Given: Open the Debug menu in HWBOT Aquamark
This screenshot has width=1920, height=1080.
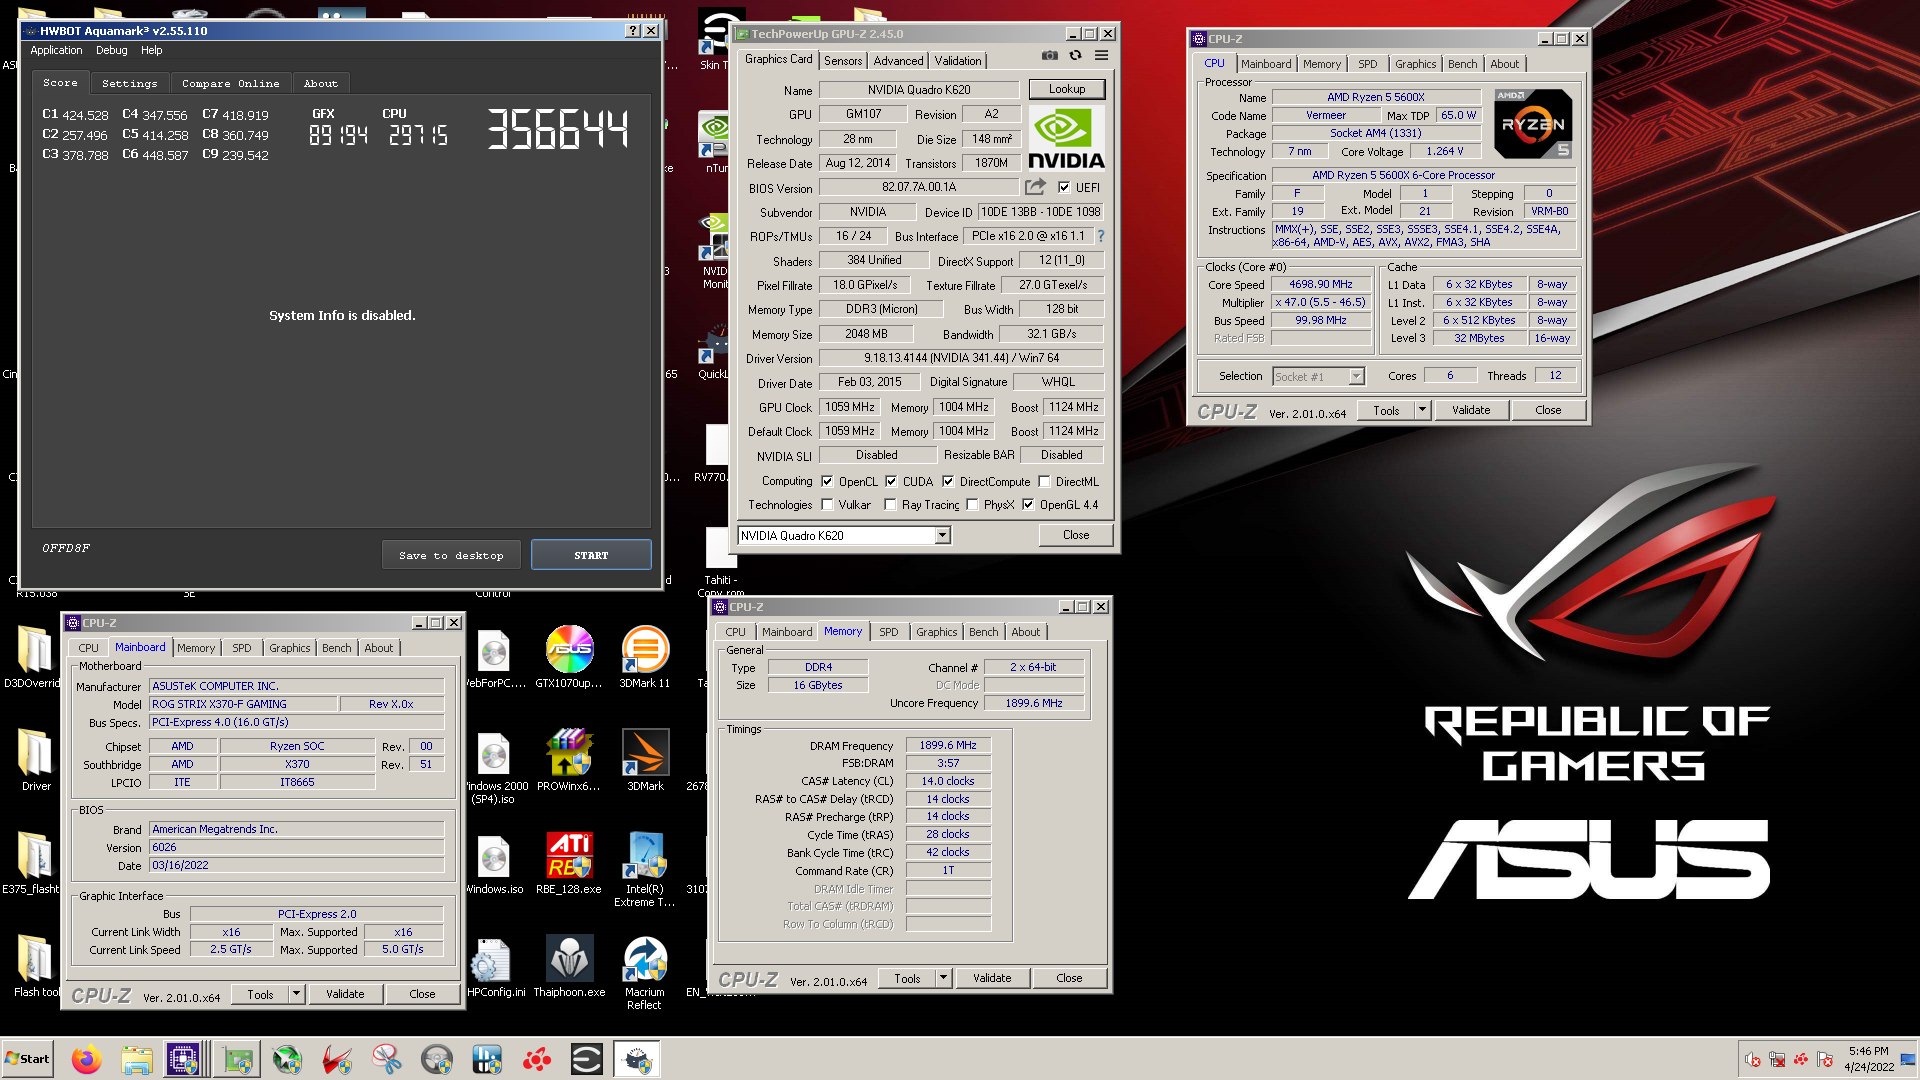Looking at the screenshot, I should [111, 50].
